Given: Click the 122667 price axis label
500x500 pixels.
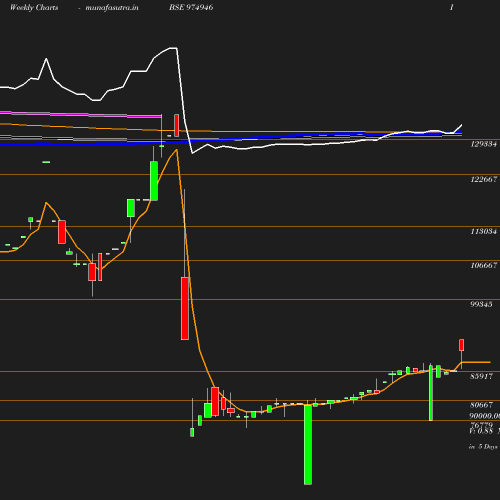Looking at the screenshot, I should pyautogui.click(x=484, y=179).
